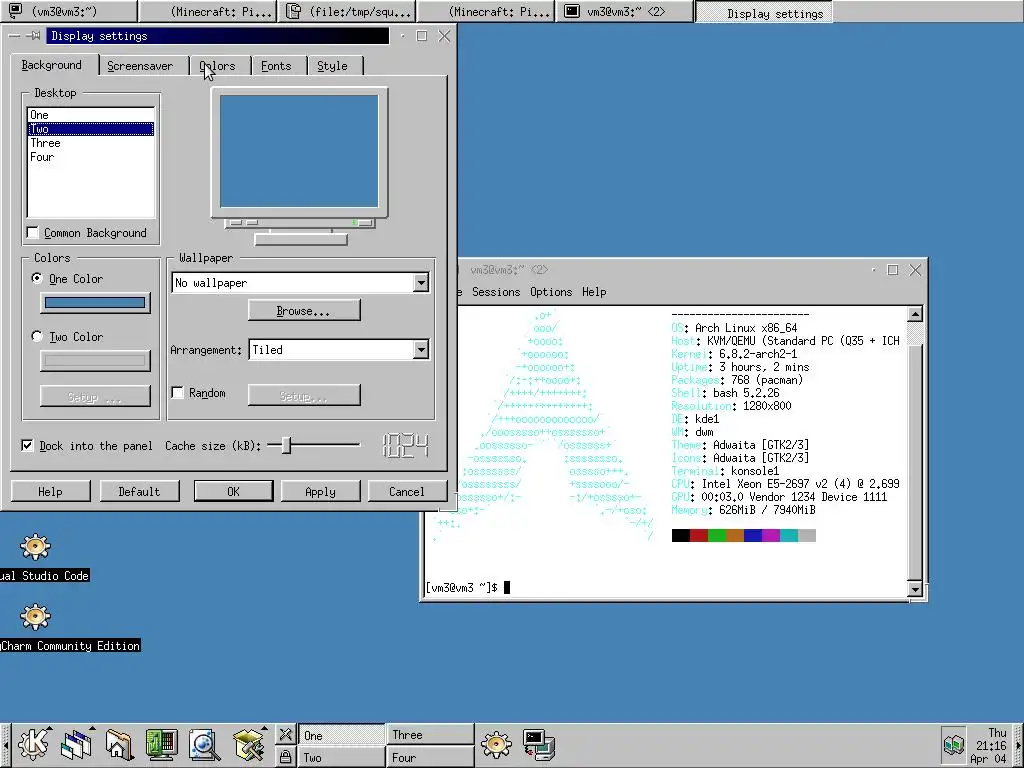Click the two-computers system tray icon
The width and height of the screenshot is (1024, 768).
coord(953,744)
